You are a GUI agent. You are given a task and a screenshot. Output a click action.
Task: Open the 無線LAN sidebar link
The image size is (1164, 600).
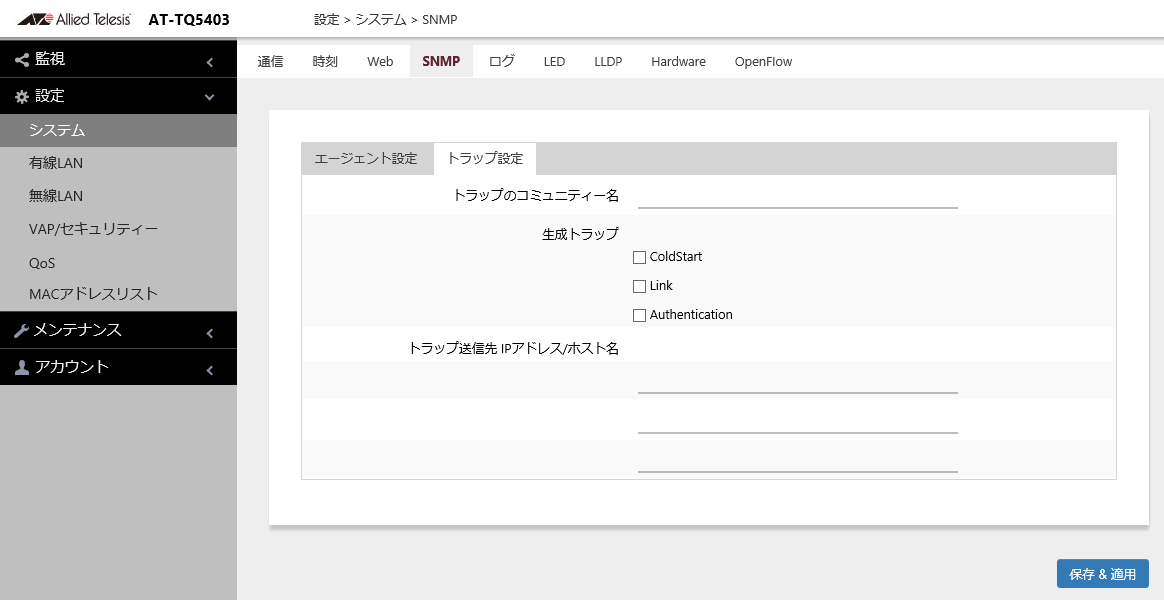tap(56, 196)
